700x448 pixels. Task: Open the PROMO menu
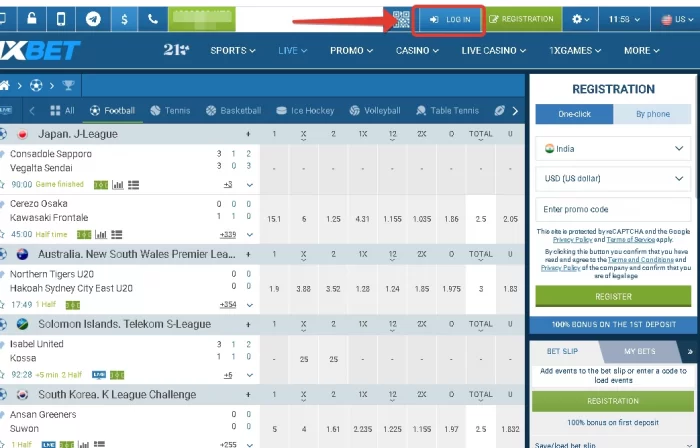point(351,50)
